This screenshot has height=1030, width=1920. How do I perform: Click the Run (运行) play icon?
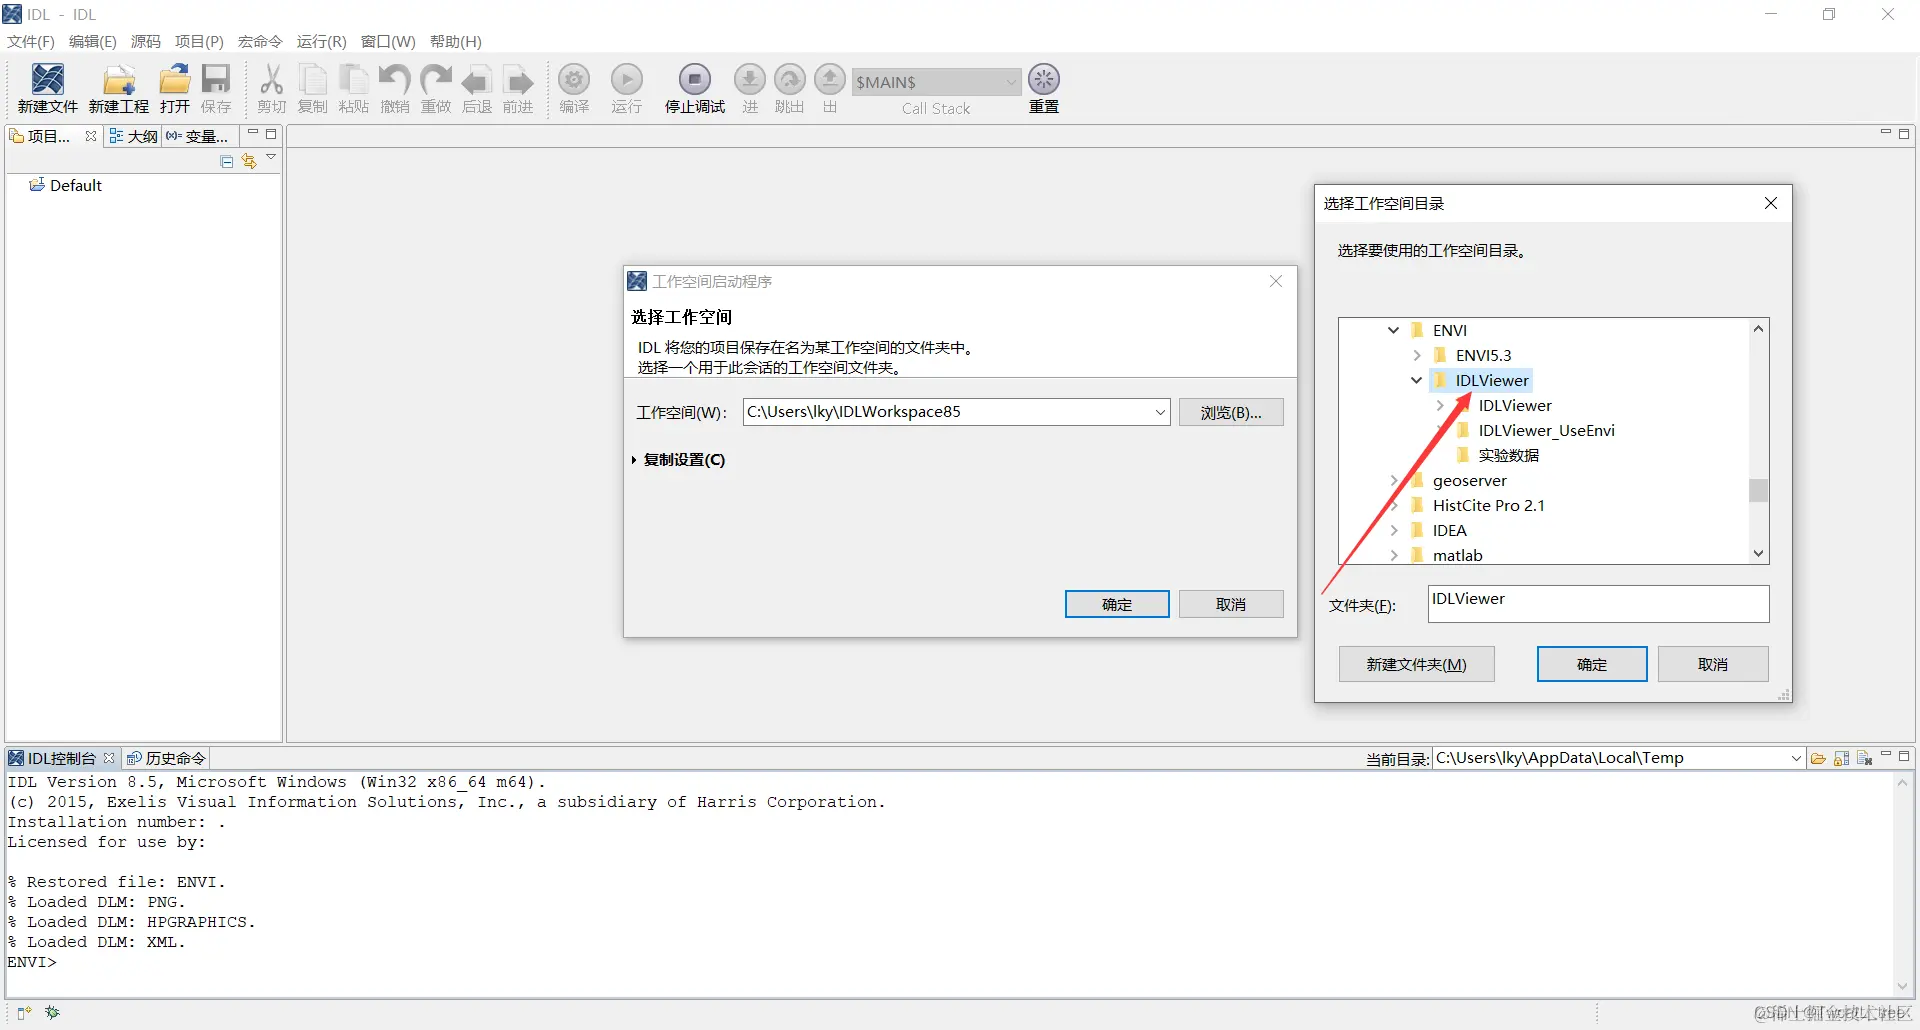click(627, 79)
